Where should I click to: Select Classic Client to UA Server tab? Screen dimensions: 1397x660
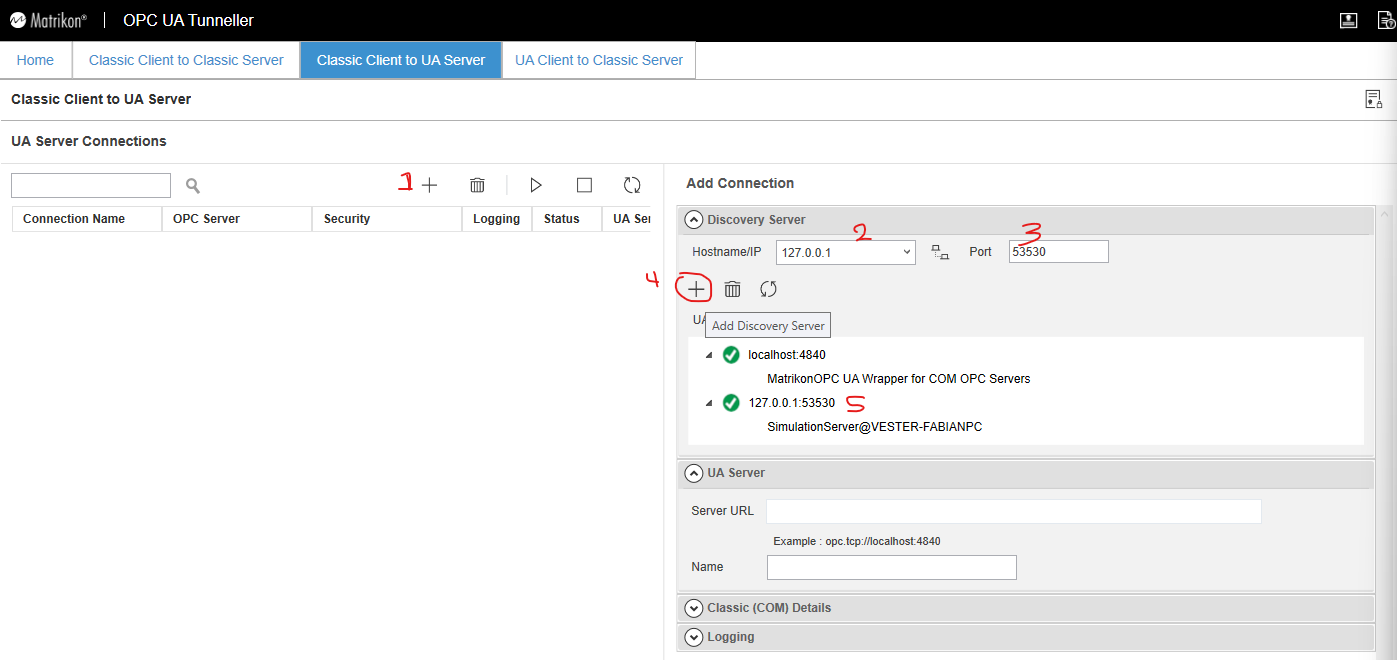coord(401,60)
